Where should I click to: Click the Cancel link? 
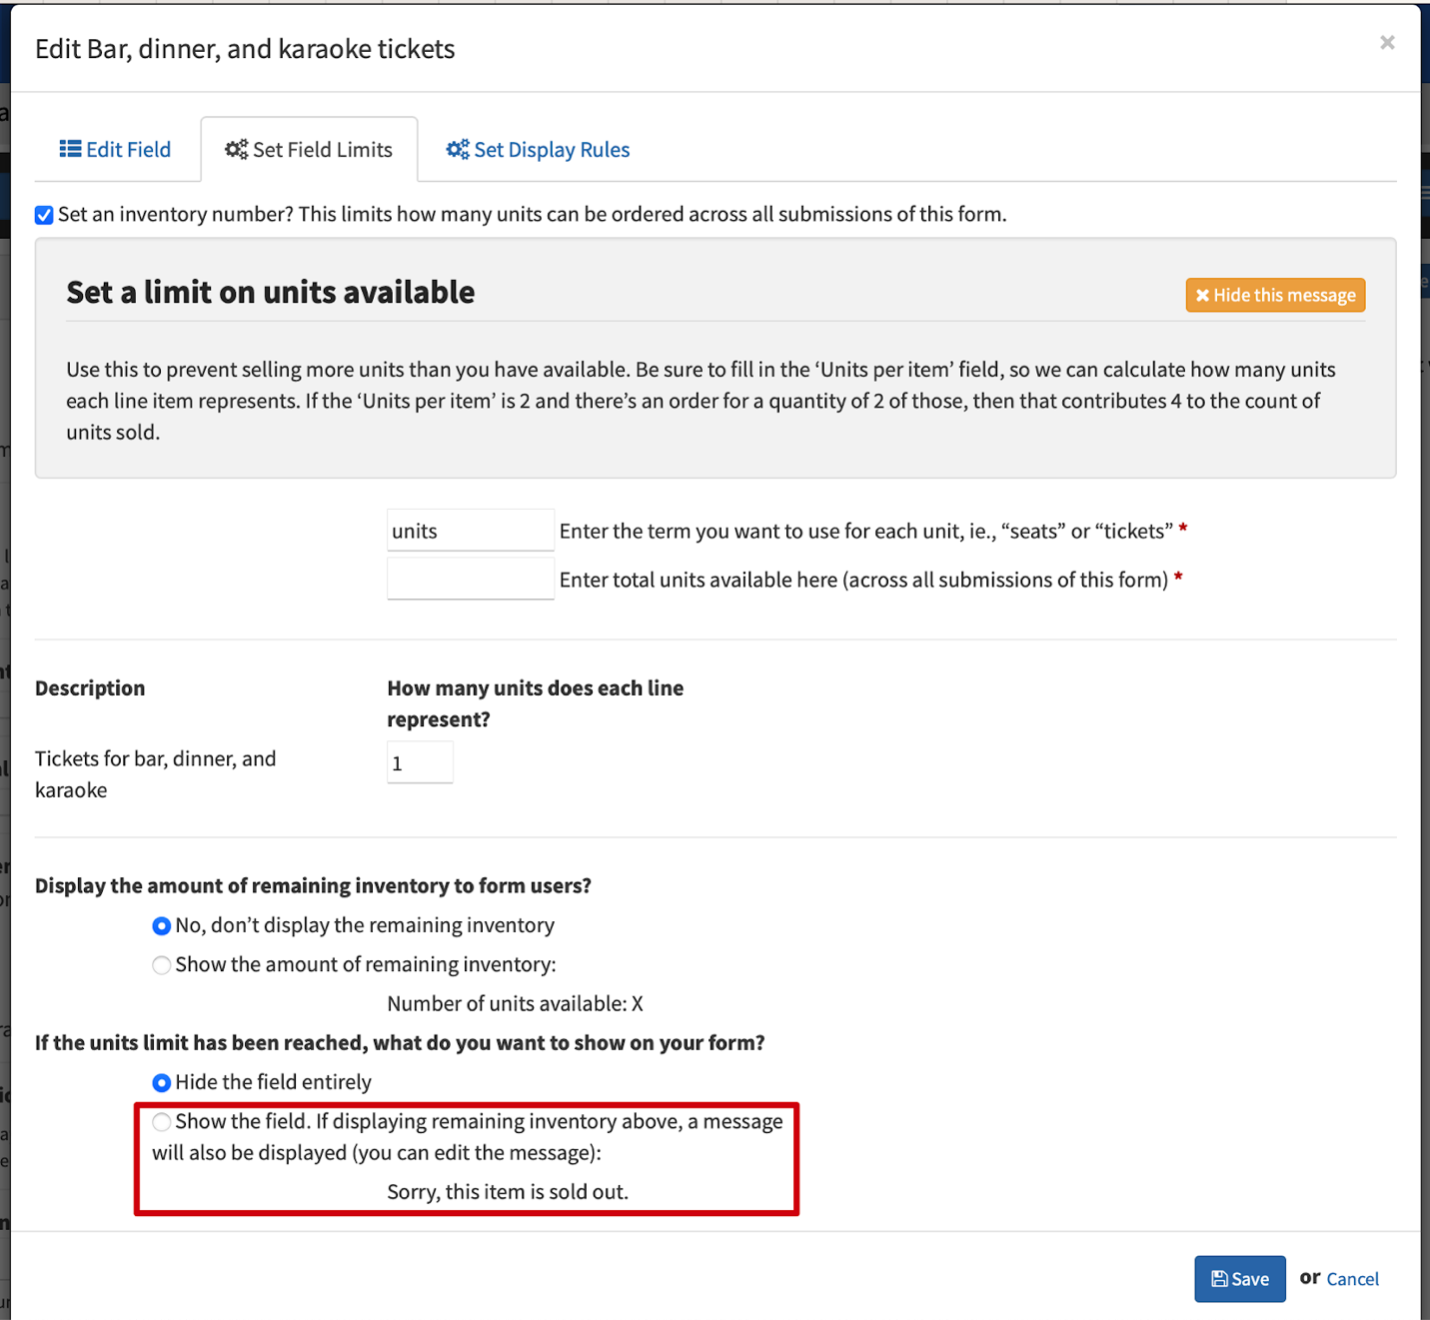pos(1352,1279)
